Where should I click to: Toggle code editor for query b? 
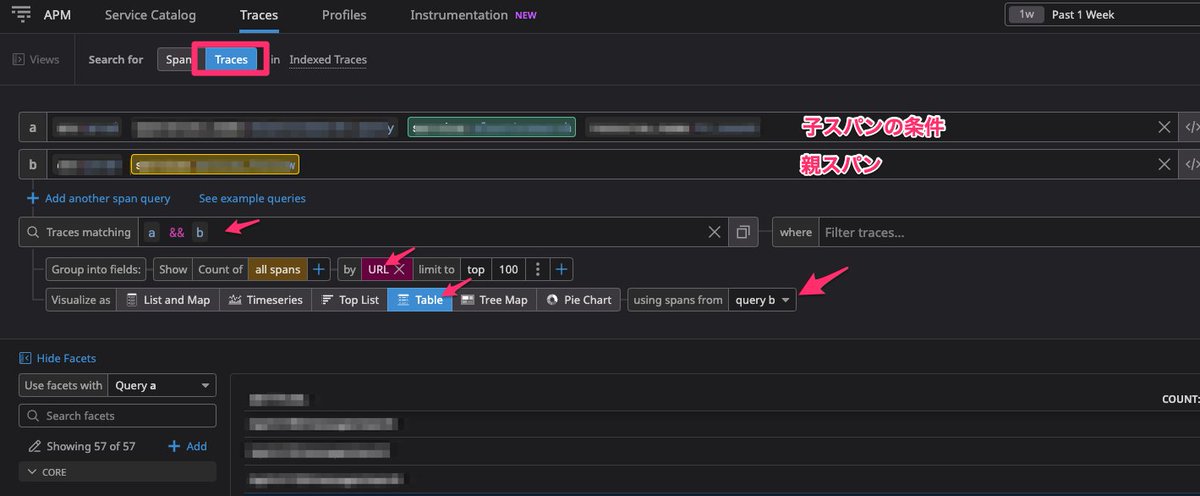[x=1191, y=165]
